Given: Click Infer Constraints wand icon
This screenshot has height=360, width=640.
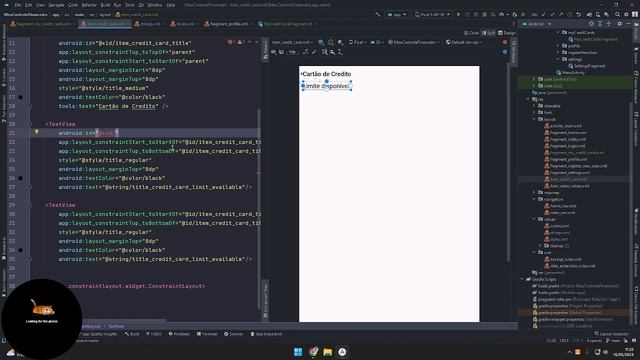Looking at the screenshot, I should (314, 52).
